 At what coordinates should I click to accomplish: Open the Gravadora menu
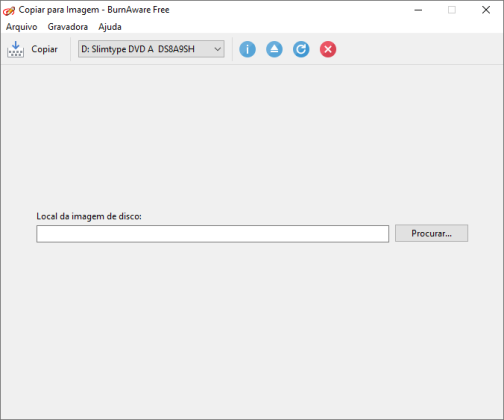[x=68, y=27]
